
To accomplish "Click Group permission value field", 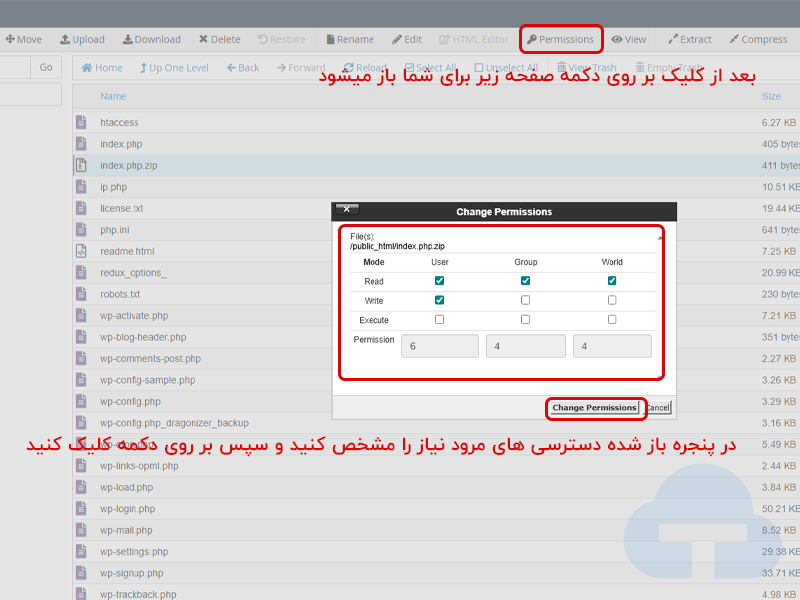I will pyautogui.click(x=526, y=346).
